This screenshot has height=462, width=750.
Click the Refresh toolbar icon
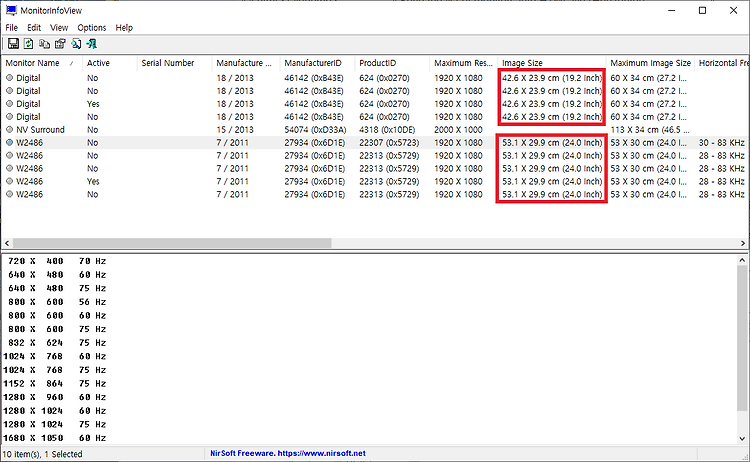point(29,44)
